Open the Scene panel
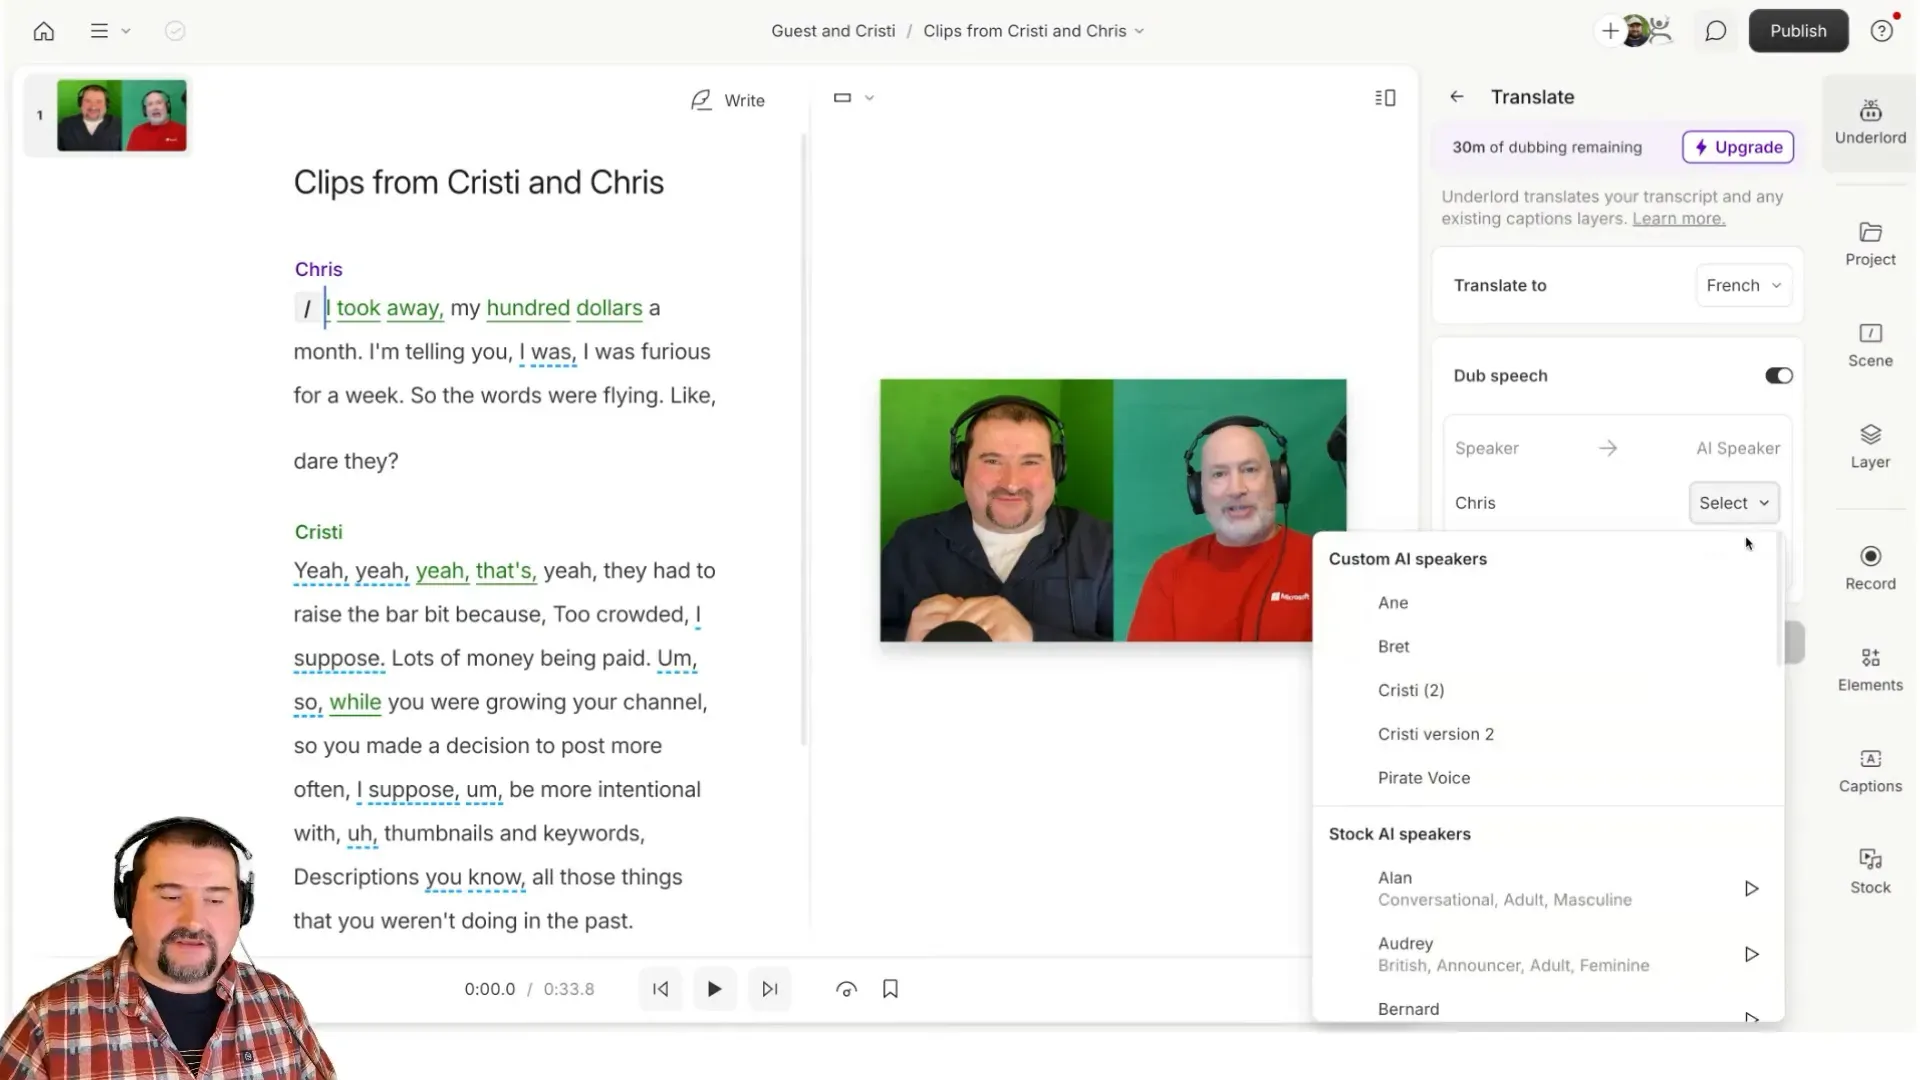Screen dimensions: 1920x1080 click(1869, 344)
